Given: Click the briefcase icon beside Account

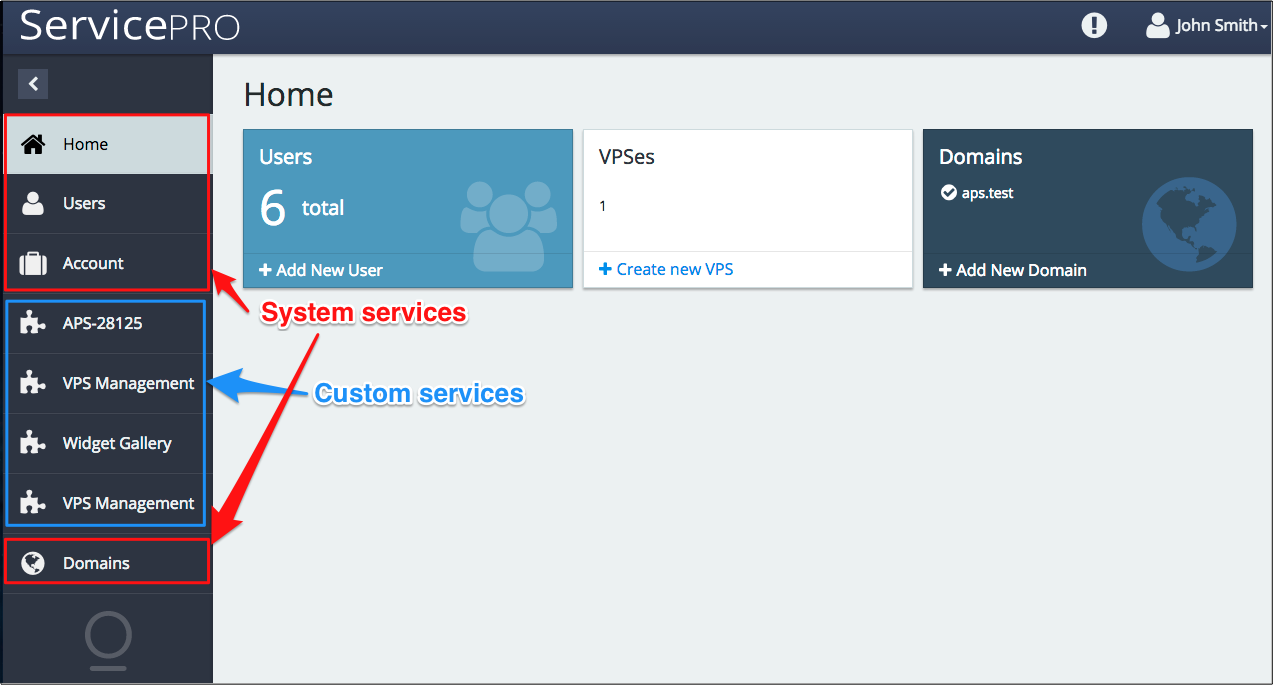Looking at the screenshot, I should point(33,264).
